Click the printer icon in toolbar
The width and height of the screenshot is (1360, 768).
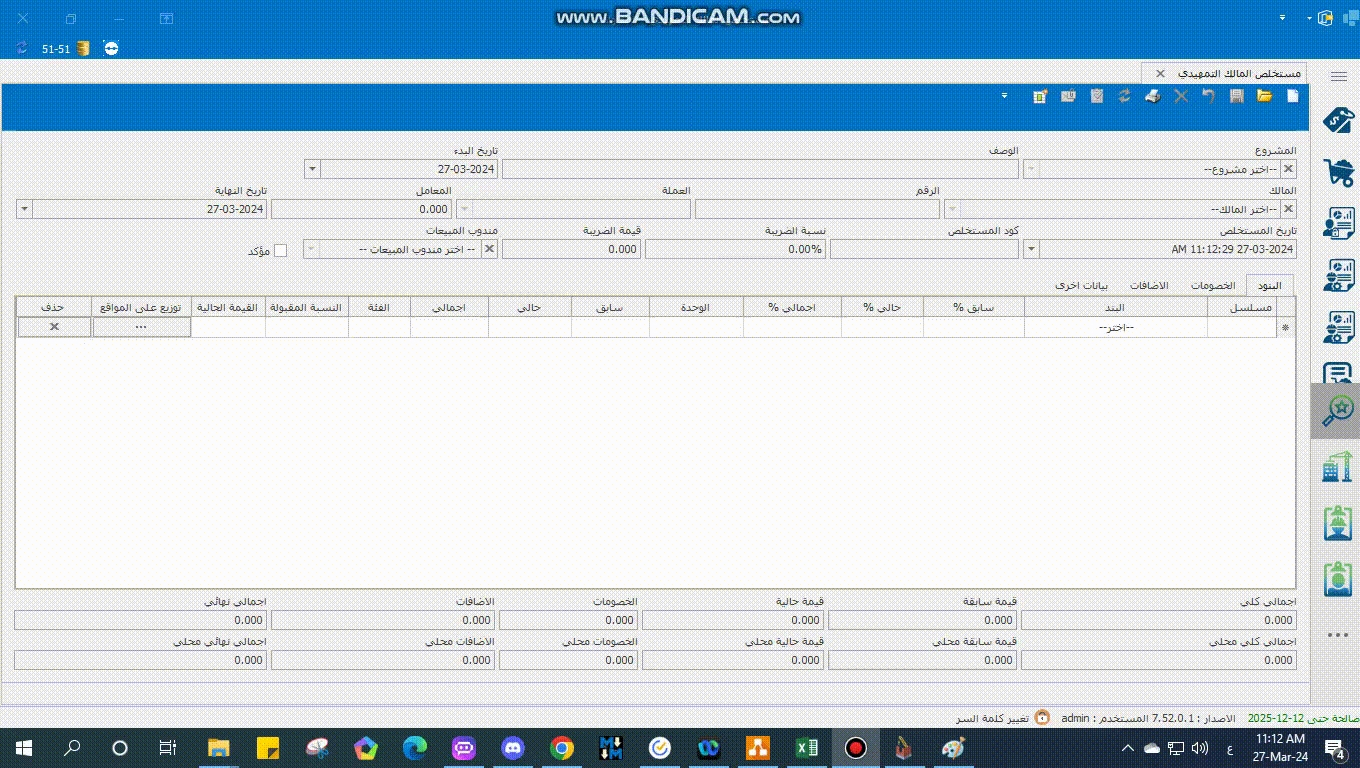pyautogui.click(x=1152, y=96)
